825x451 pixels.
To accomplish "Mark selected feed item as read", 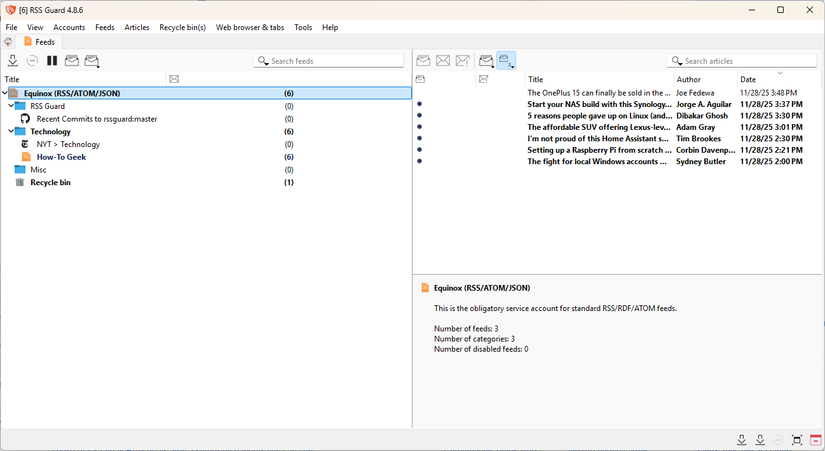I will (x=72, y=61).
